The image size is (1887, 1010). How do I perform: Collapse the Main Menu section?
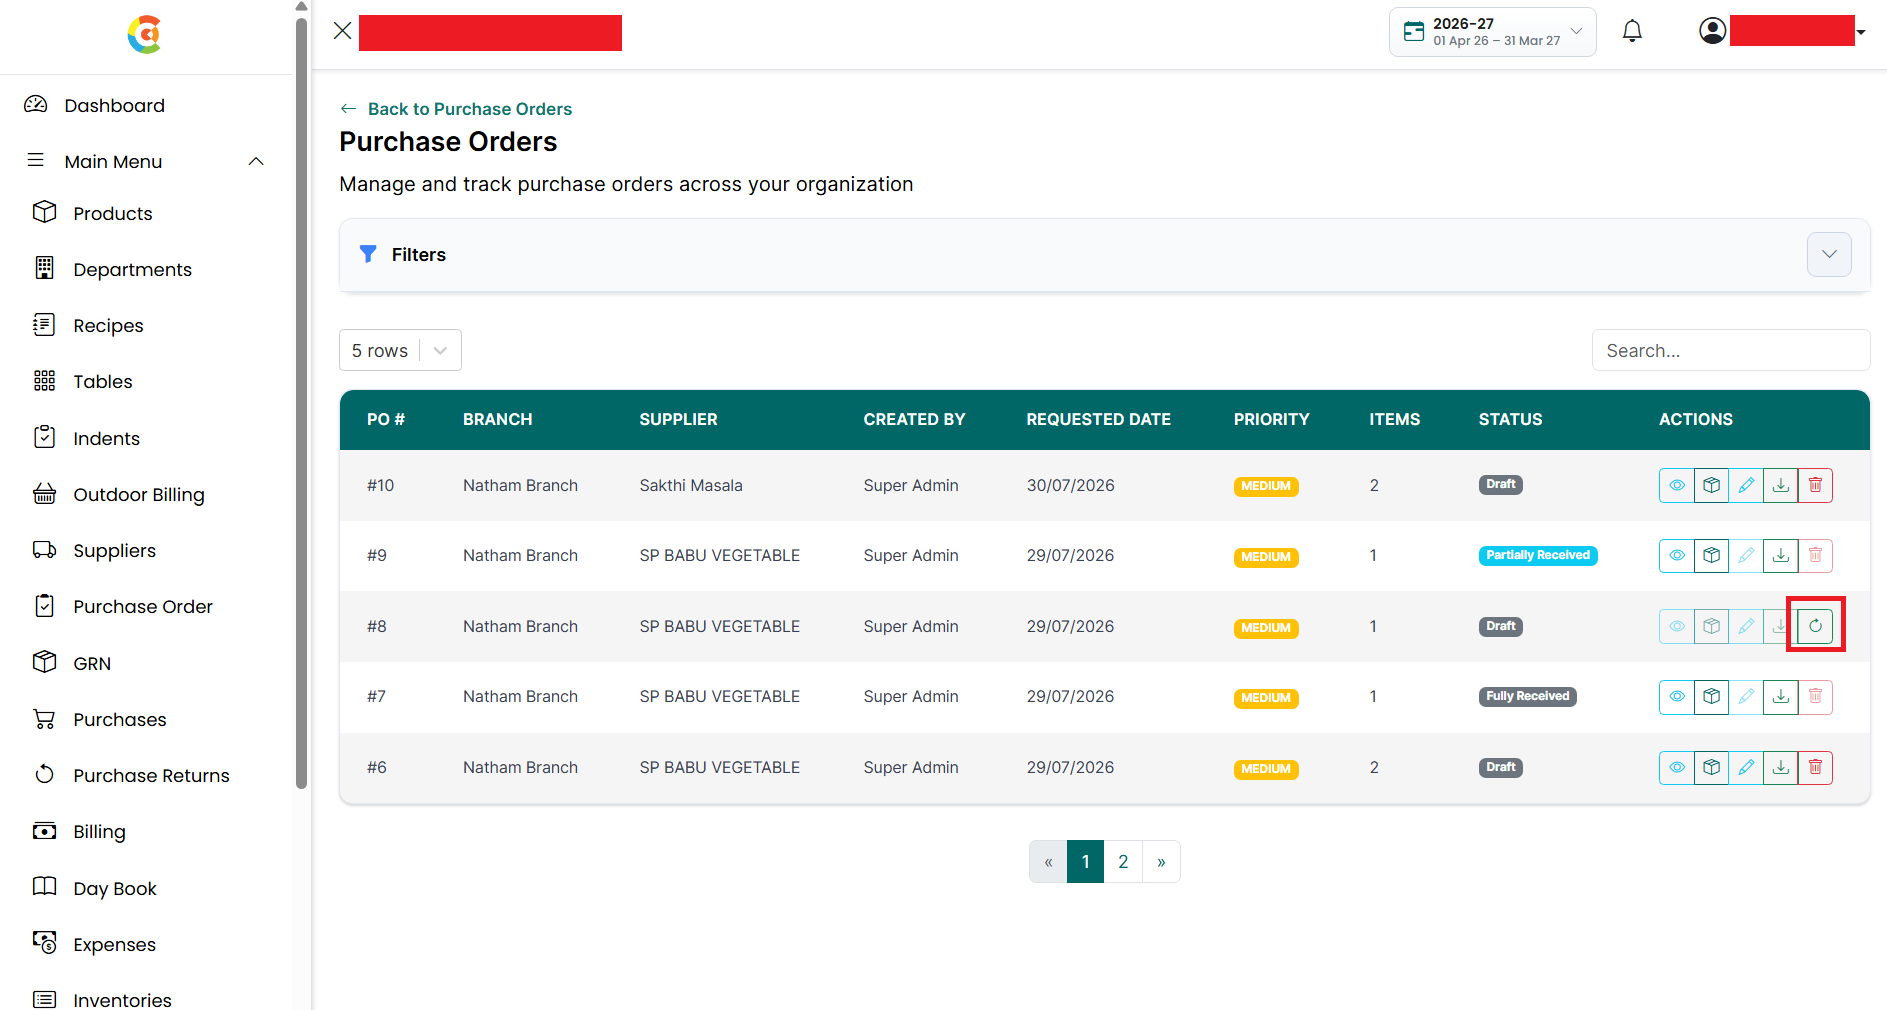point(256,162)
